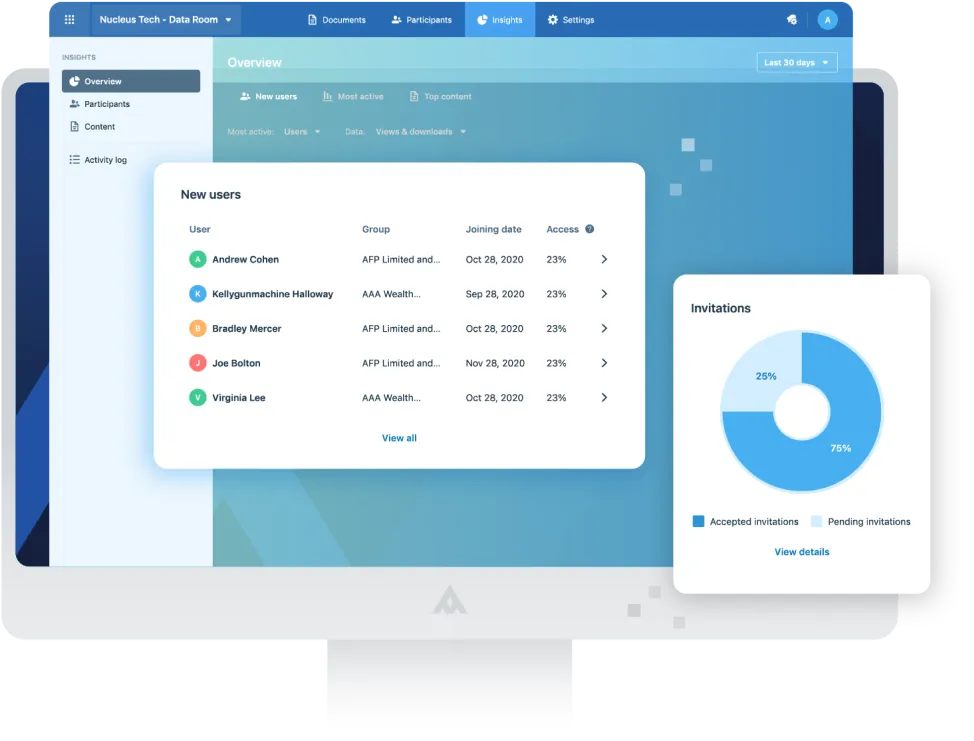Click the name Kellygunmachine Halloway
The image size is (974, 741).
[273, 294]
